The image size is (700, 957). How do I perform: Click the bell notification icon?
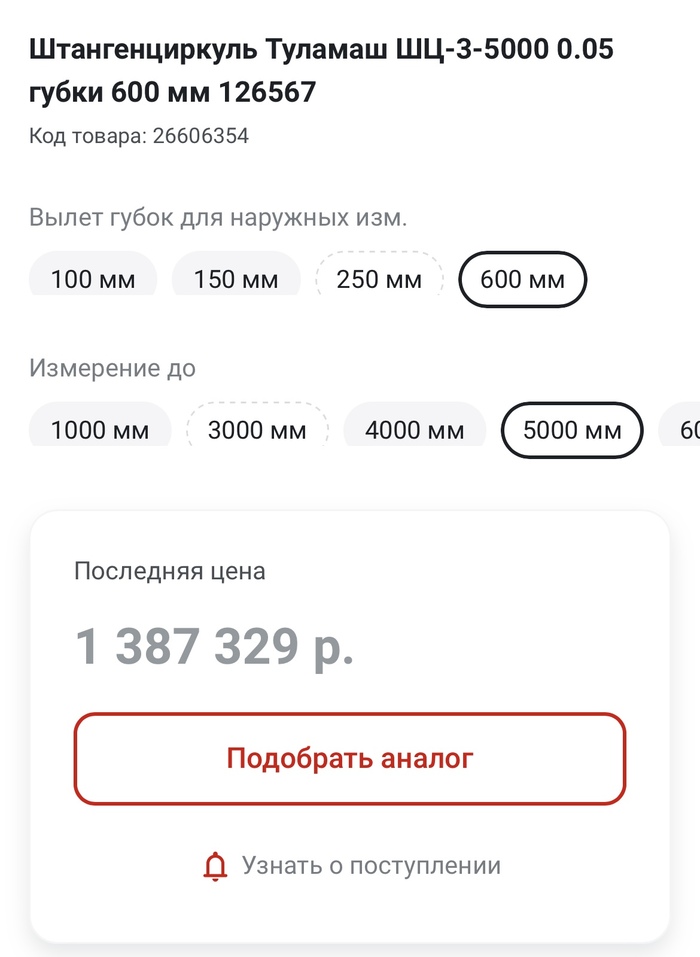[x=215, y=866]
